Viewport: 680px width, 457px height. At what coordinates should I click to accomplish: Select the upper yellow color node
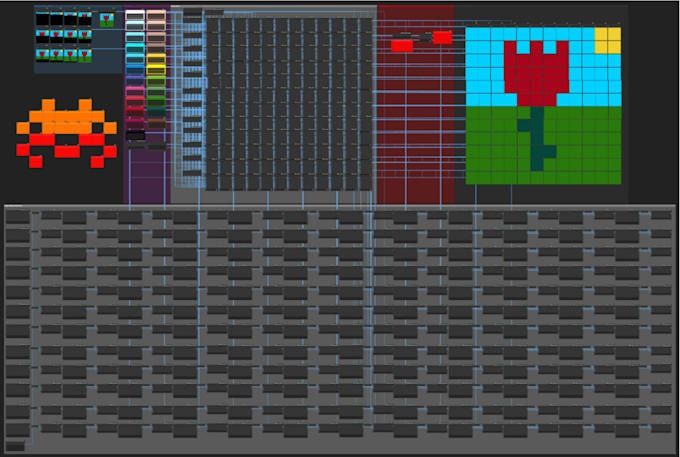pyautogui.click(x=156, y=59)
